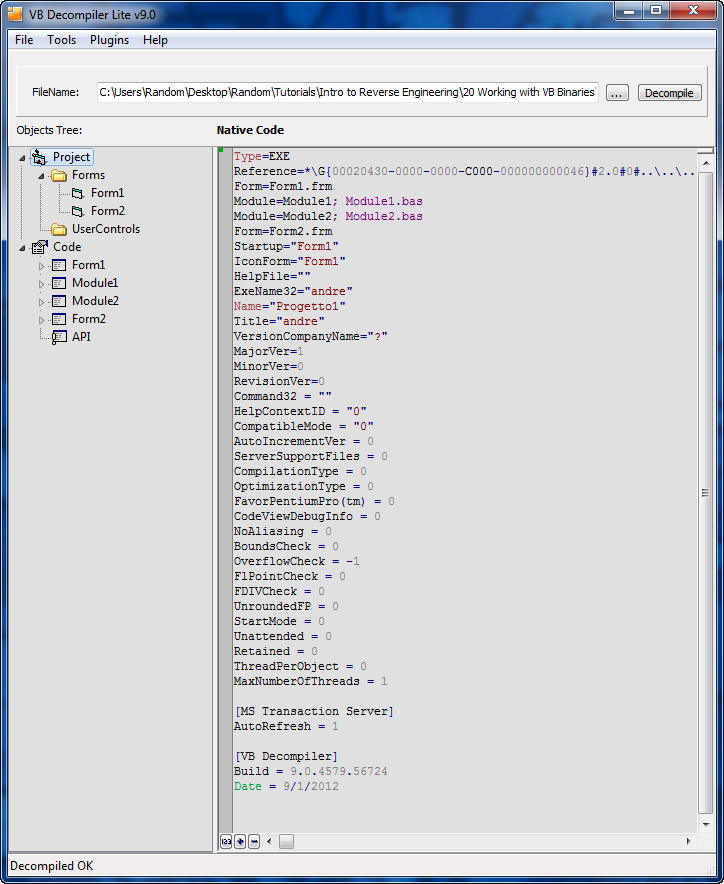Select the UserControls label
The image size is (724, 884).
click(x=105, y=229)
